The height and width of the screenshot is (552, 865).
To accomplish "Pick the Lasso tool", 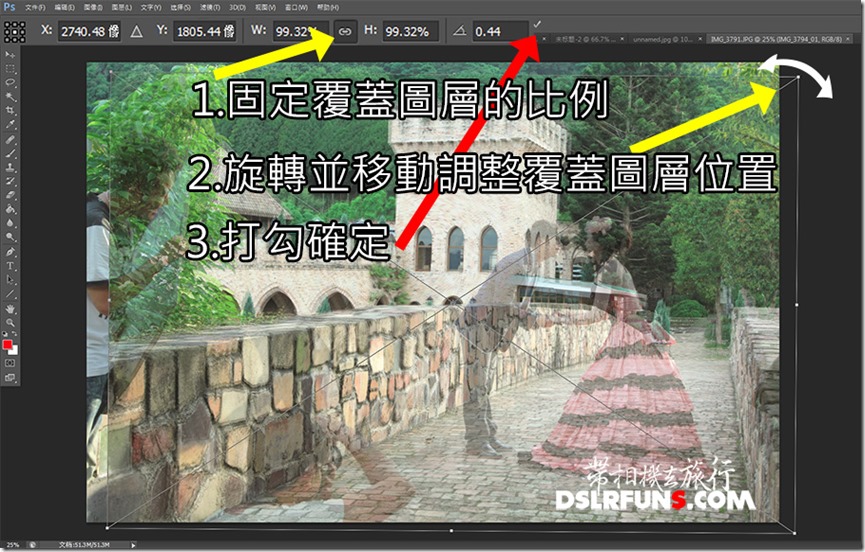I will coord(12,82).
